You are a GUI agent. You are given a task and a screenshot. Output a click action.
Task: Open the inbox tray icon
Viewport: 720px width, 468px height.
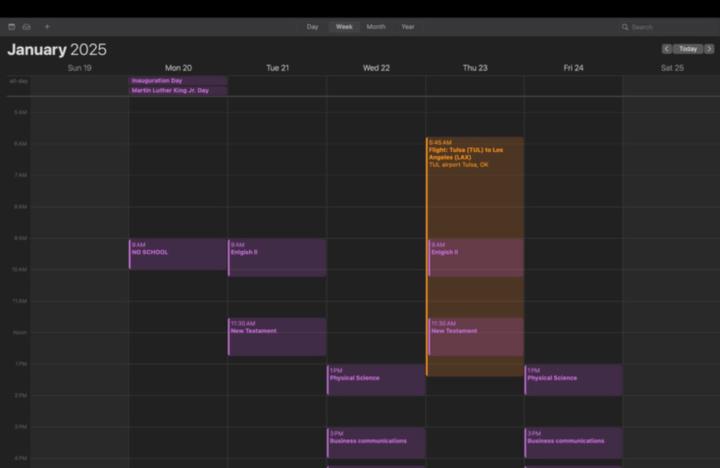[x=27, y=27]
